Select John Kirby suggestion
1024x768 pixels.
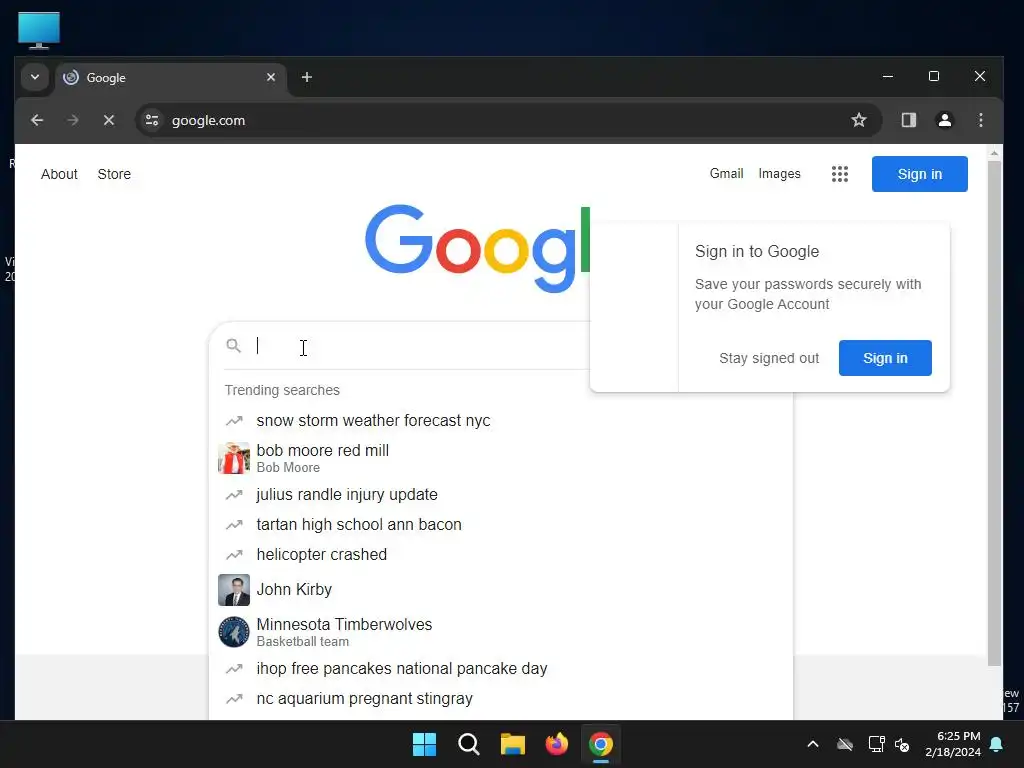pos(501,590)
